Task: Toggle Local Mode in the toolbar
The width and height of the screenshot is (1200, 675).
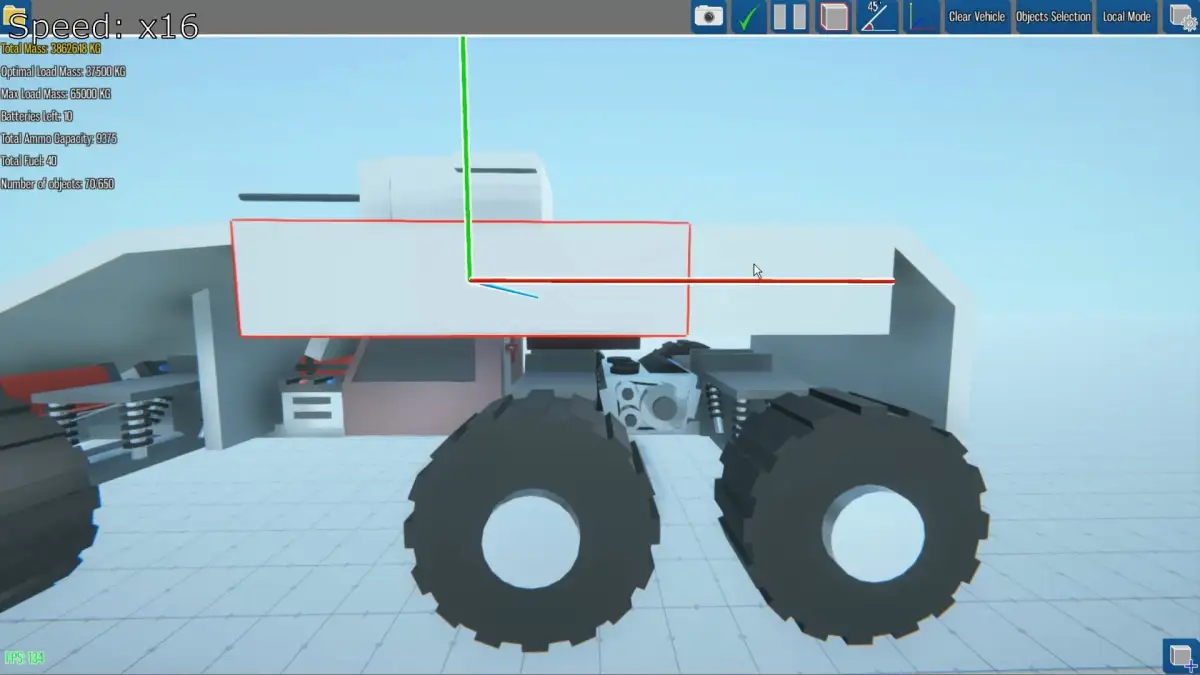Action: [x=1127, y=16]
